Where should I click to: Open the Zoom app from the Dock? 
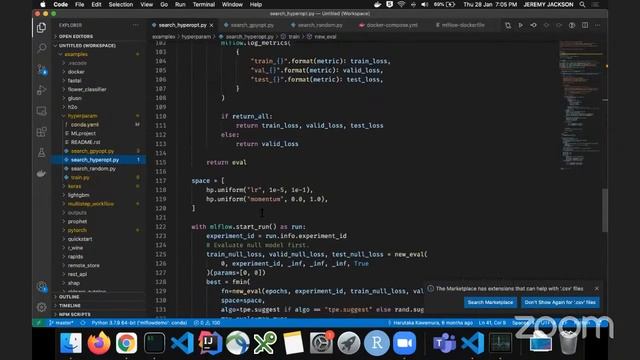pyautogui.click(x=404, y=342)
